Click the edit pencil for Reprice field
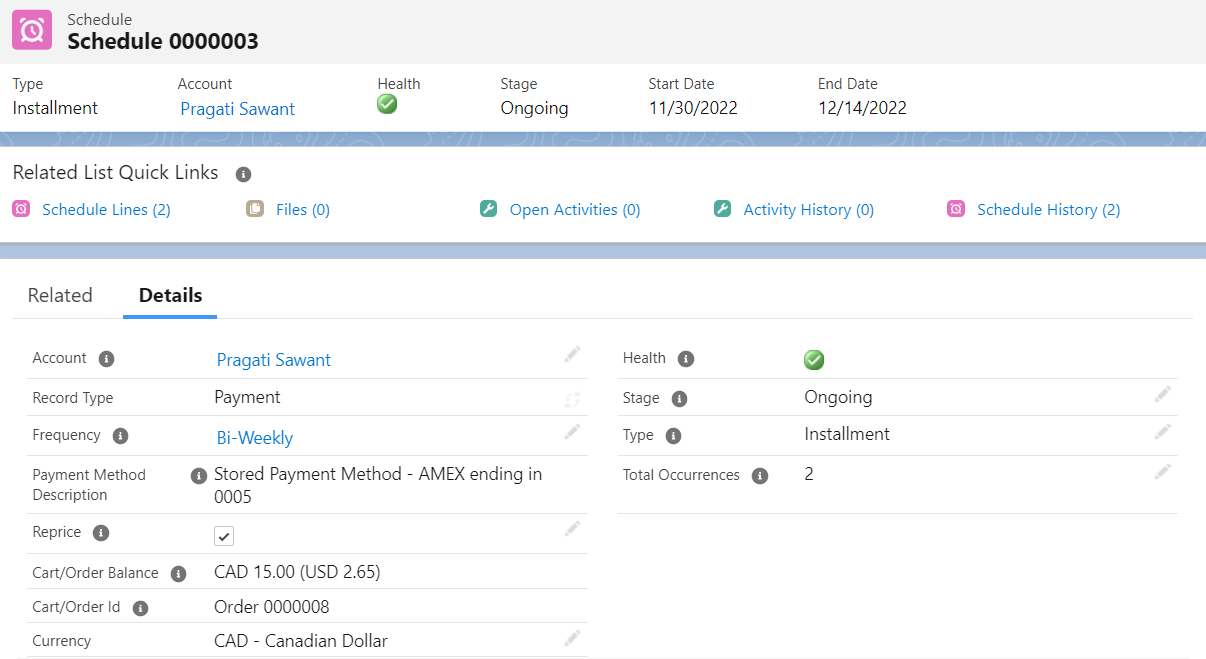This screenshot has height=659, width=1206. click(x=572, y=528)
